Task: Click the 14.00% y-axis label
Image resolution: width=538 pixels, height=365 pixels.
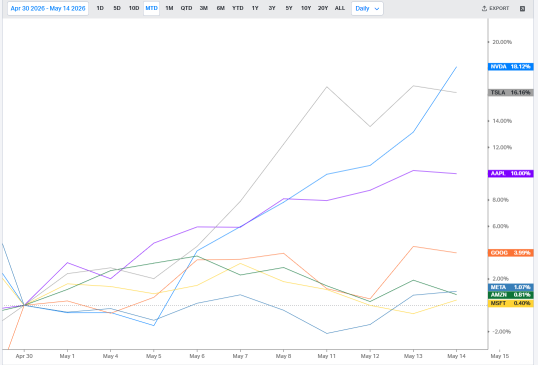Action: [x=502, y=121]
